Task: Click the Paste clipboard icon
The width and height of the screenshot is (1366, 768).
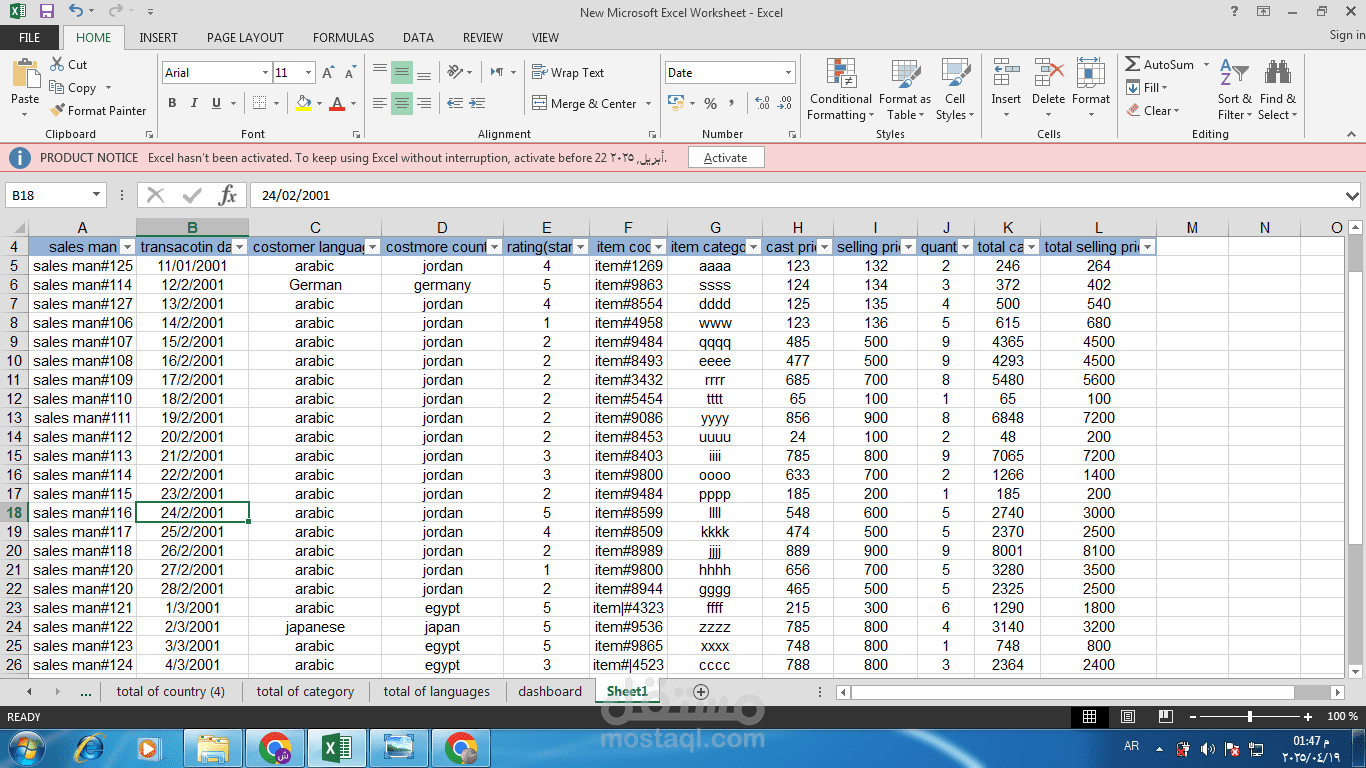Action: click(25, 74)
